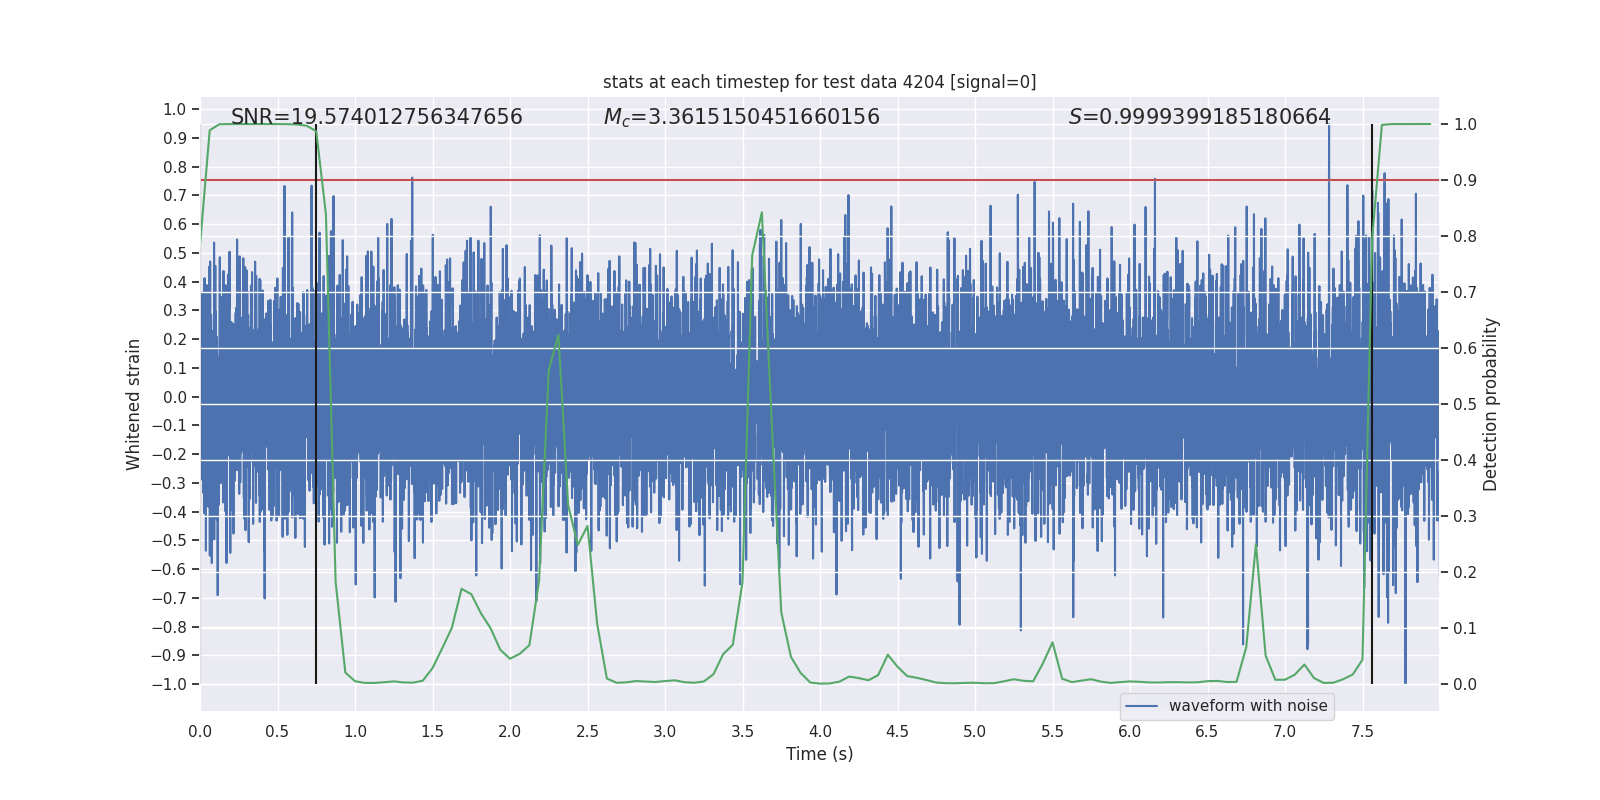Click the 0.7 tick on the whitened strain axis

point(175,196)
